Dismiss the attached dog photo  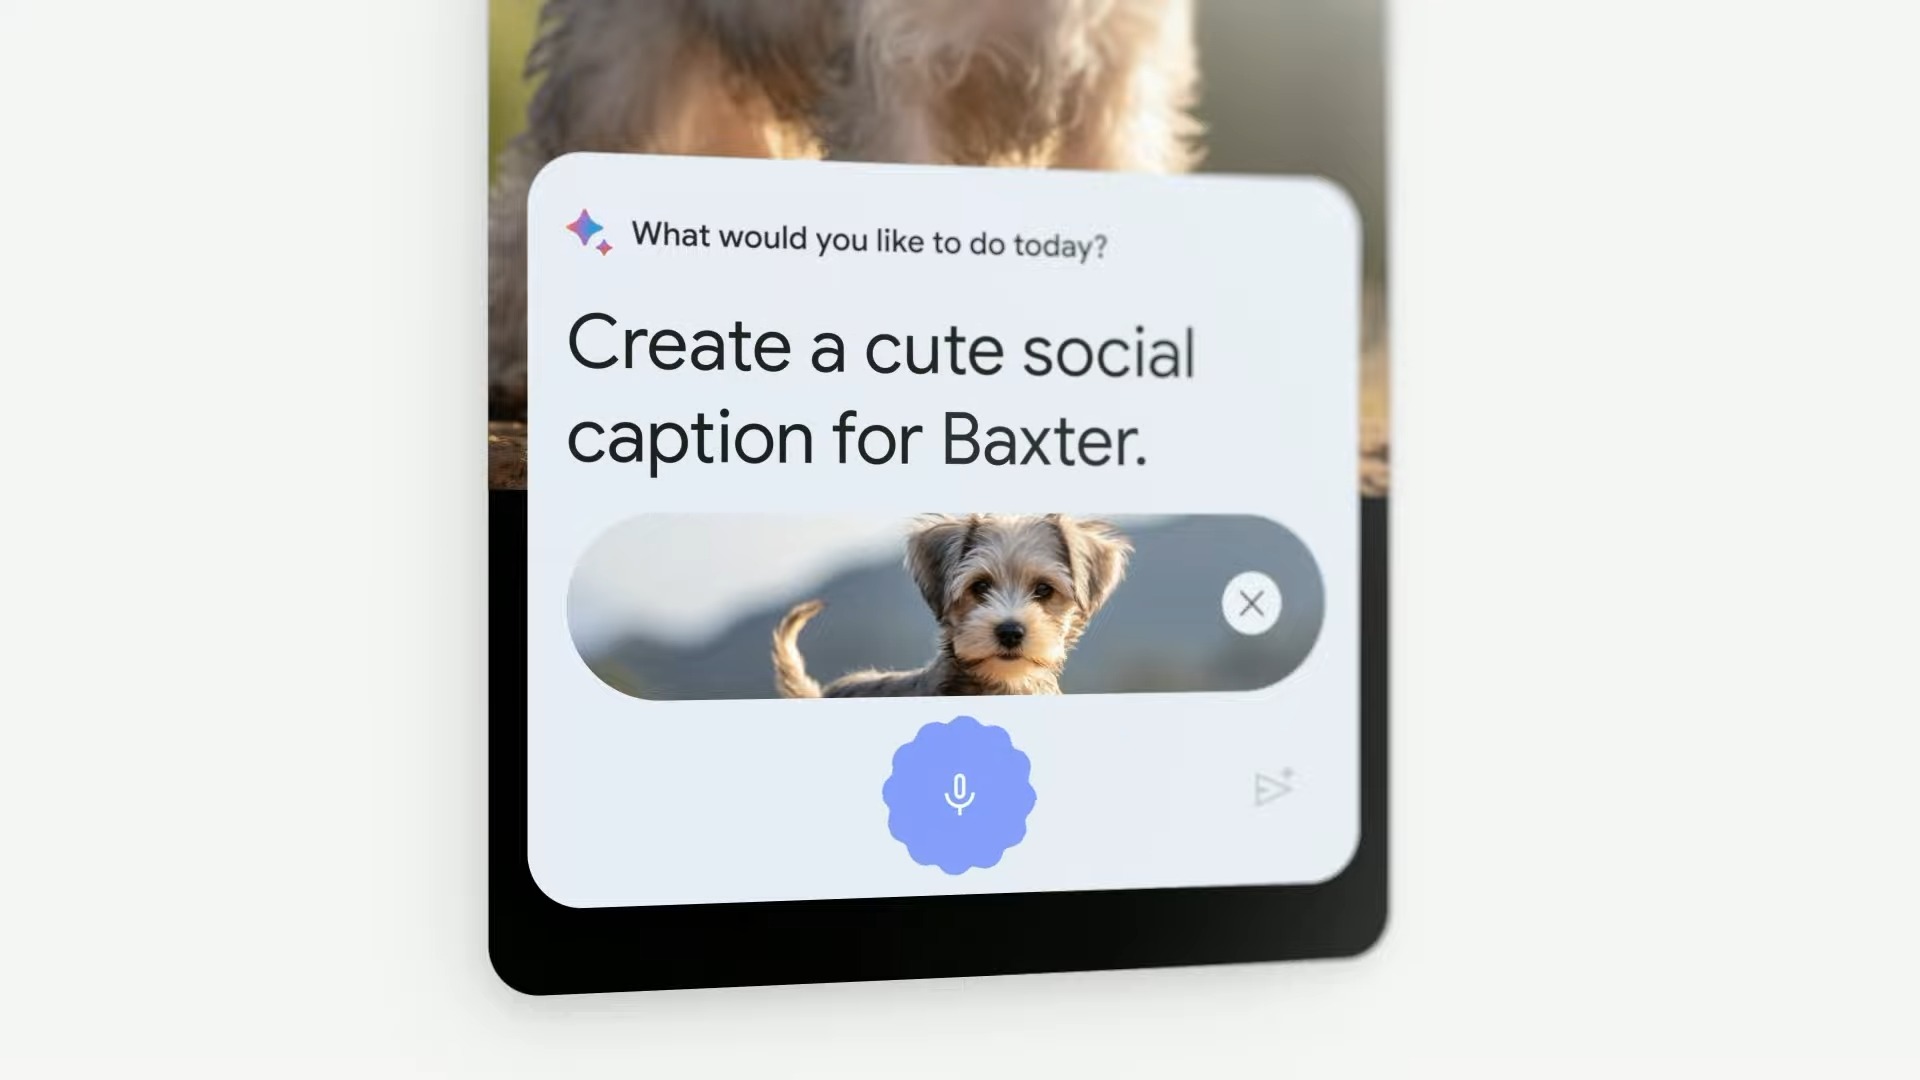click(1249, 601)
